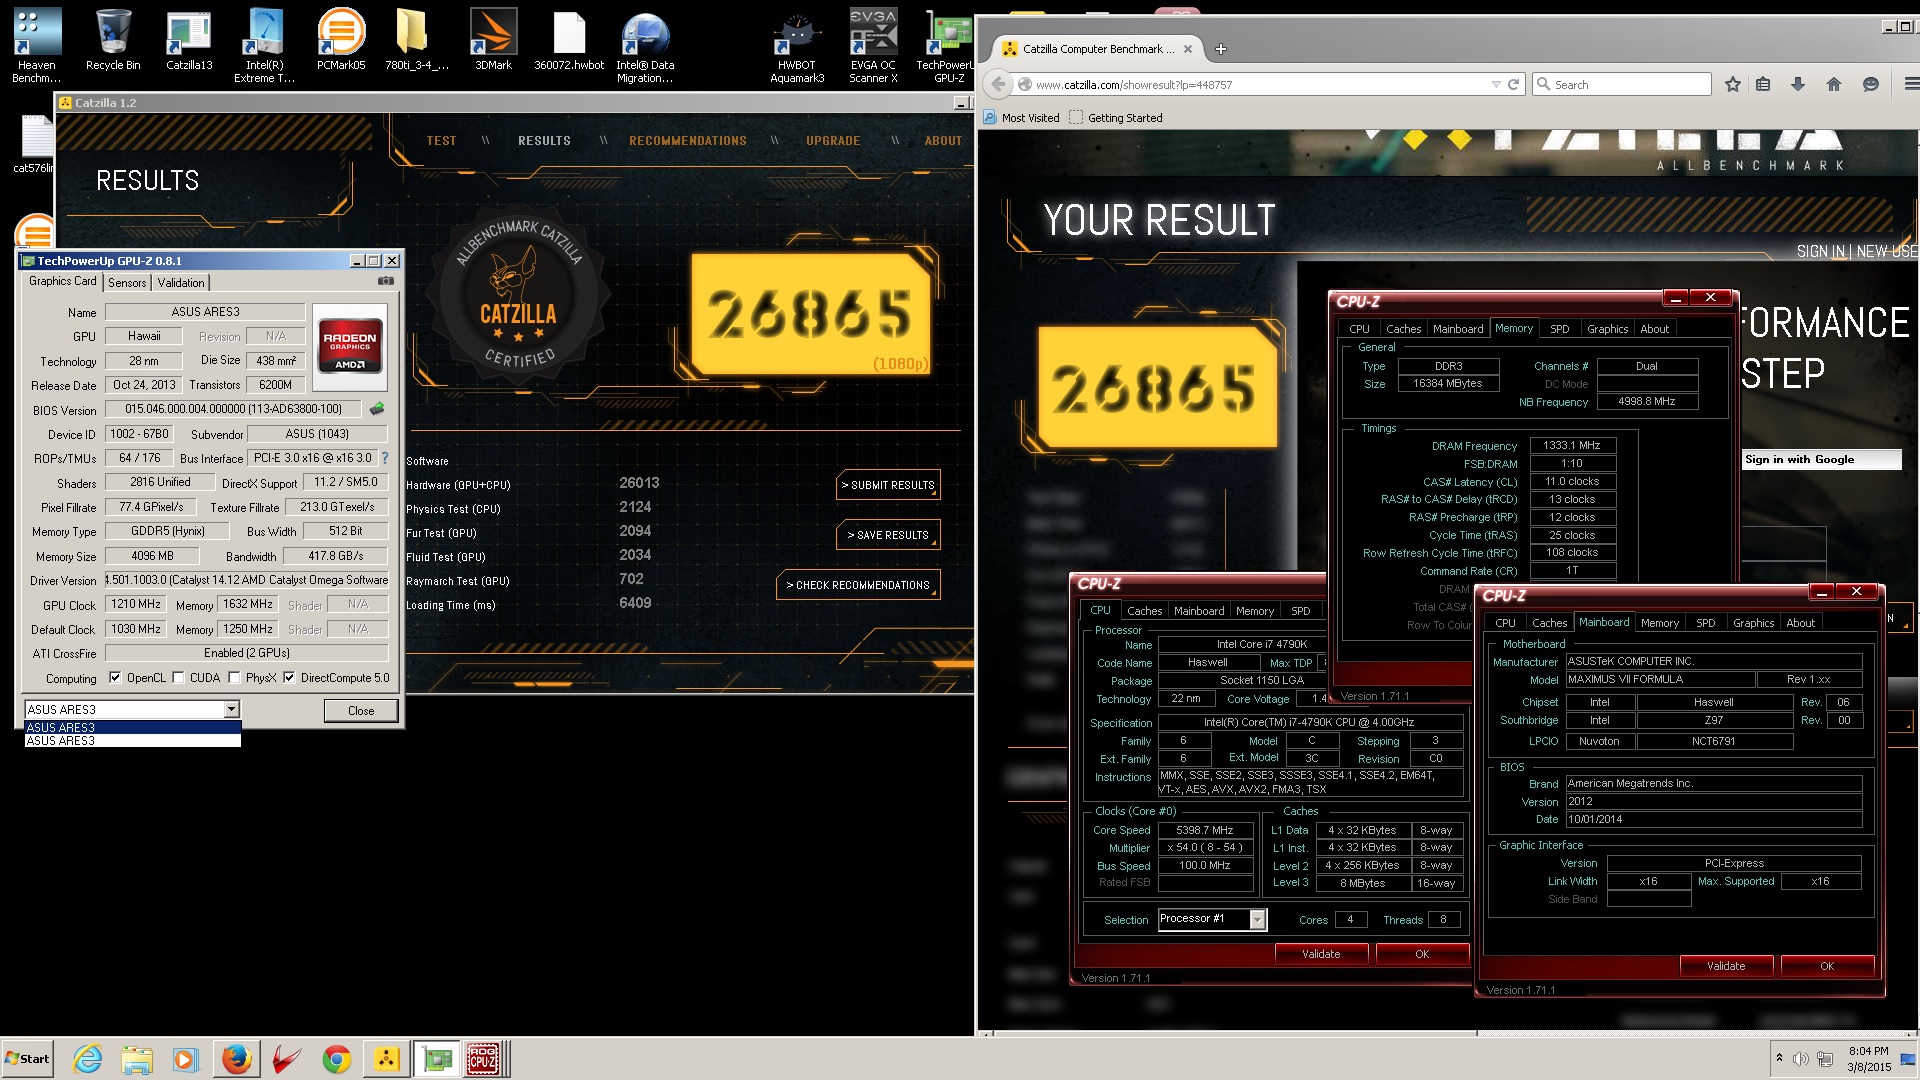Screen dimensions: 1920x1080
Task: Click GPU-Z BIOS save chip icon
Action: coord(377,408)
